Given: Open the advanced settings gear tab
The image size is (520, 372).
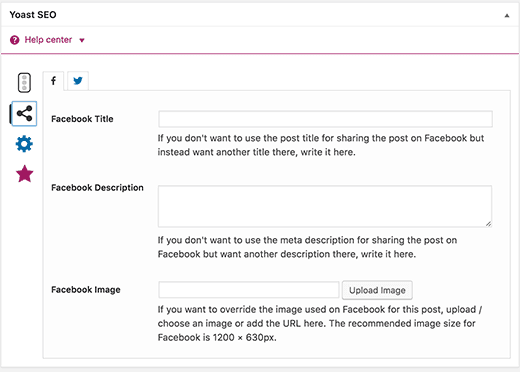Looking at the screenshot, I should (x=24, y=144).
